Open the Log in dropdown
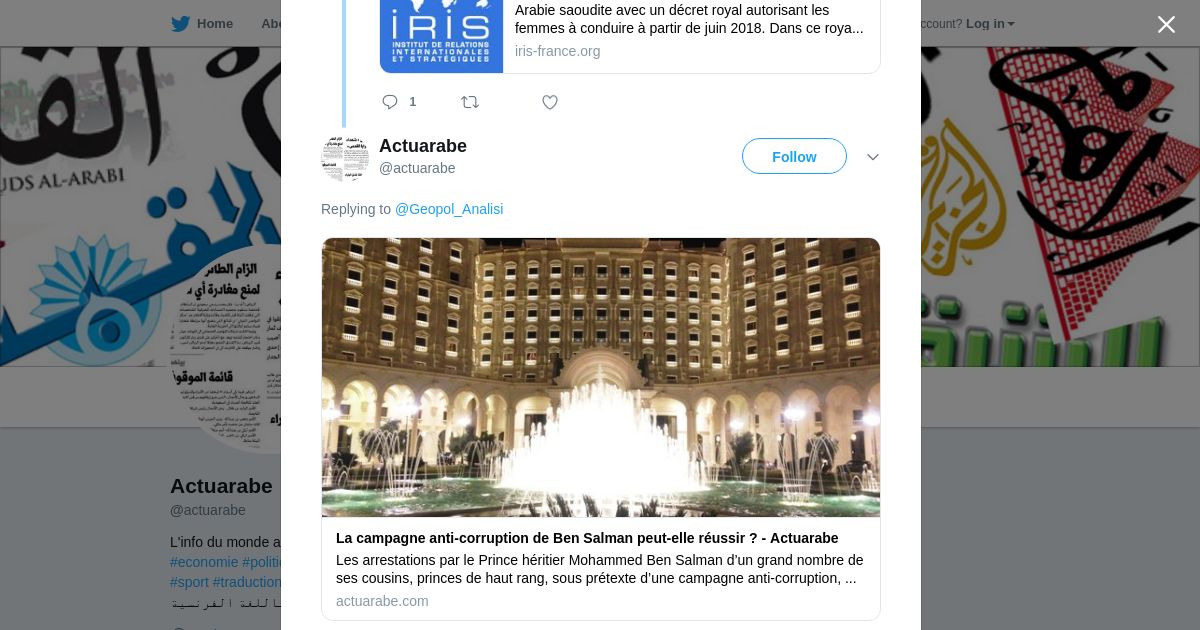The image size is (1200, 630). pyautogui.click(x=990, y=24)
